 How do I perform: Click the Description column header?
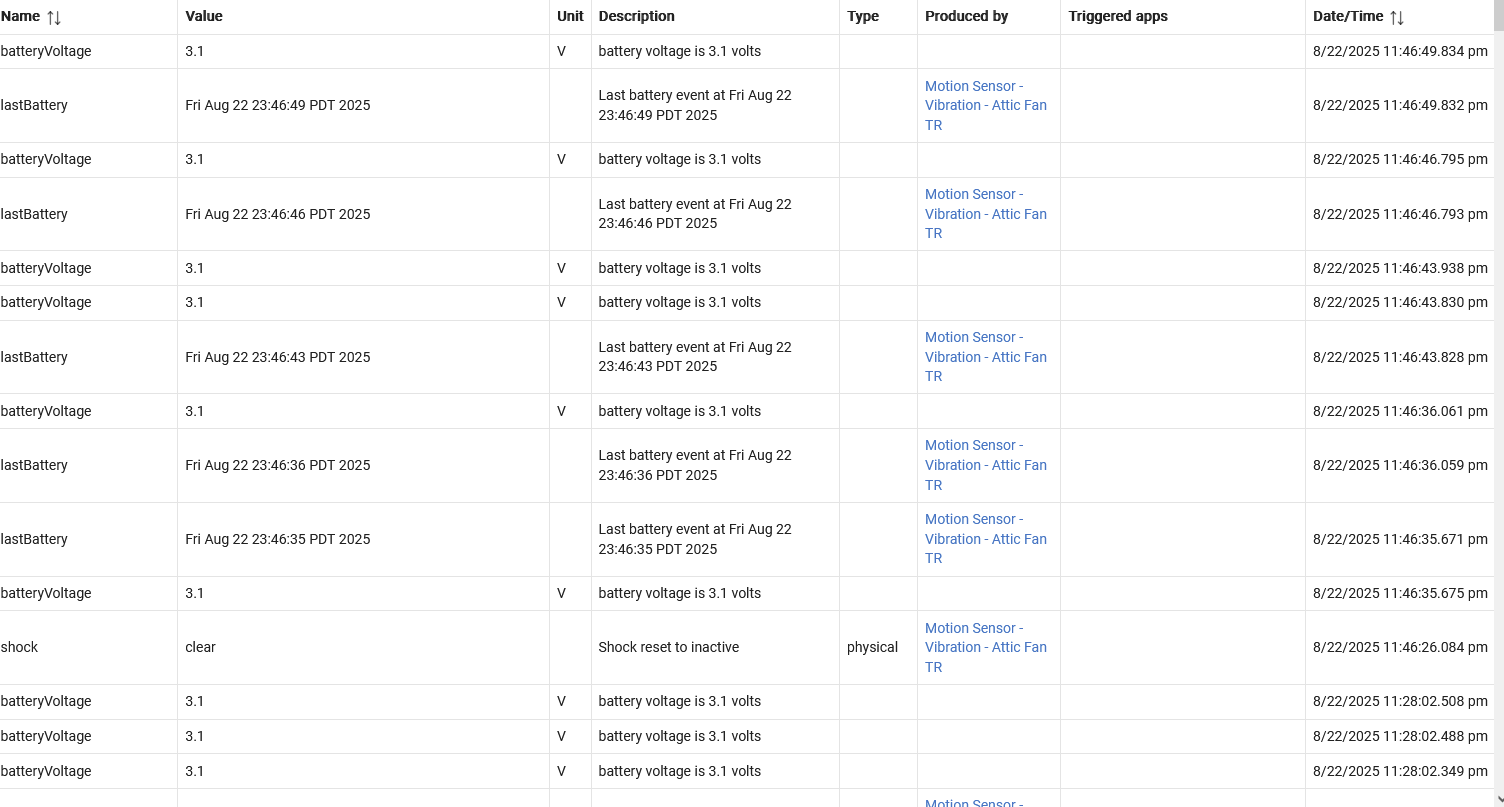pos(636,16)
